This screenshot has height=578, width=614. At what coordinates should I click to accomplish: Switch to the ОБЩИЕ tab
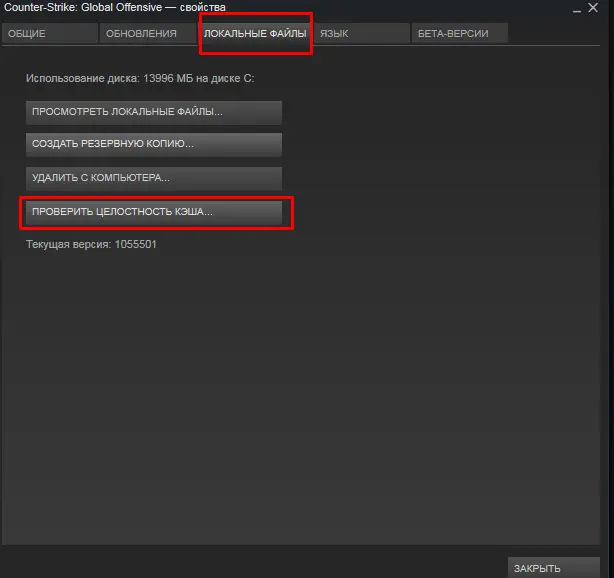pyautogui.click(x=50, y=33)
